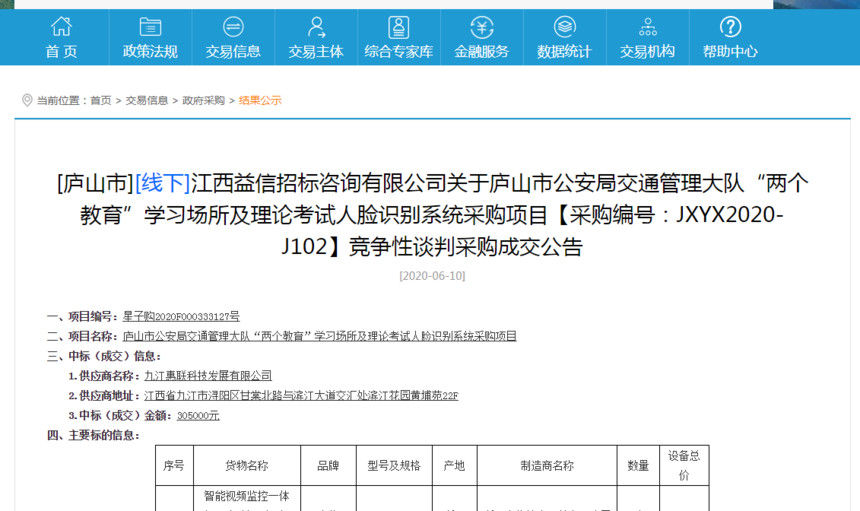Click the supplier address text

click(x=301, y=395)
